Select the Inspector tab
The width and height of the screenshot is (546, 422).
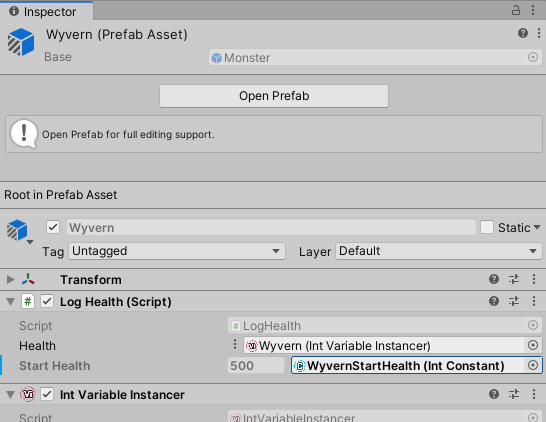(x=46, y=11)
